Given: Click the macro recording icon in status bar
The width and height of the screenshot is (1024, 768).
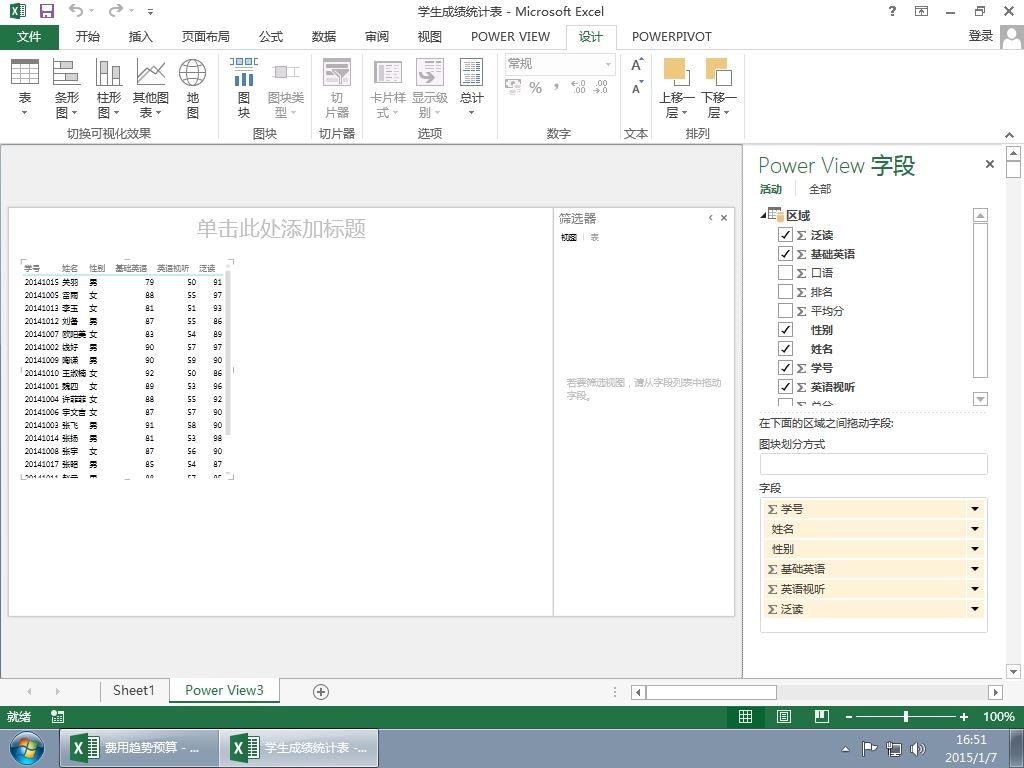Looking at the screenshot, I should pyautogui.click(x=57, y=716).
